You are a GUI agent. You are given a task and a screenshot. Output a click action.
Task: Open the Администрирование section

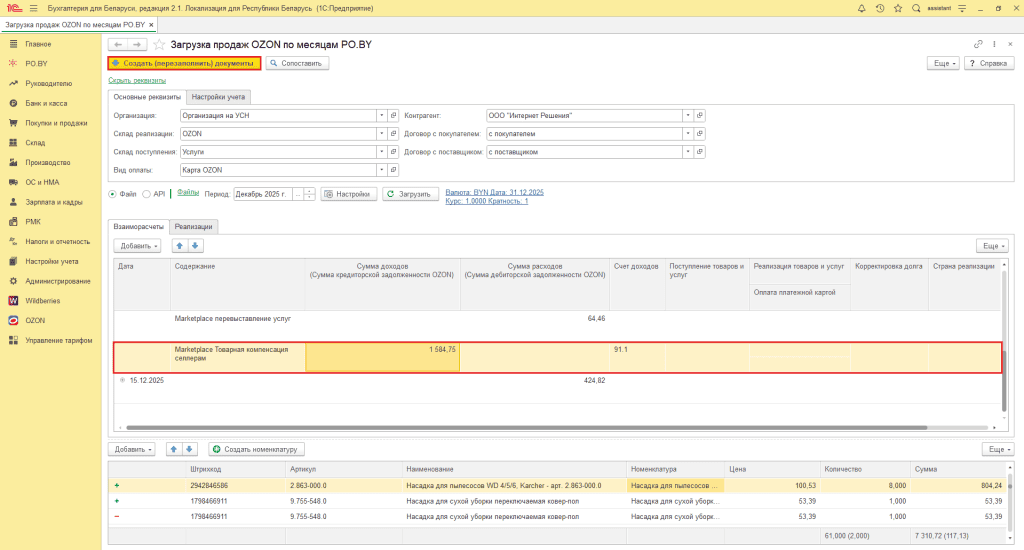click(x=57, y=281)
